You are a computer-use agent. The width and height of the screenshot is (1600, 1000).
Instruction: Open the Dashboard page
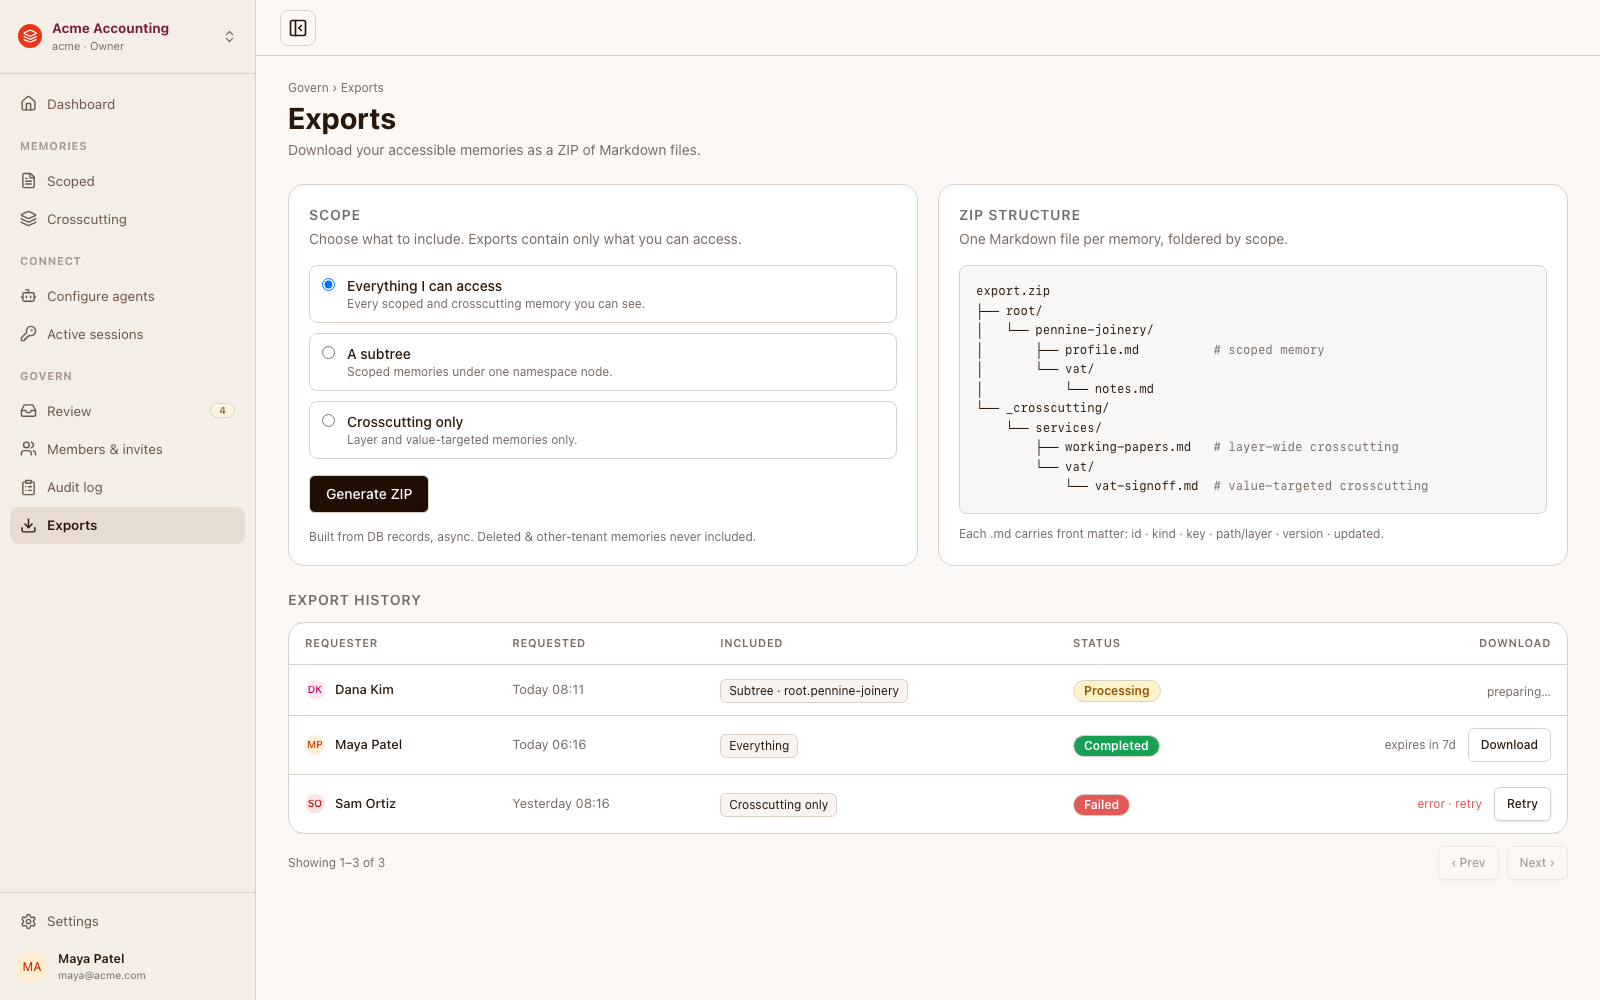(127, 104)
